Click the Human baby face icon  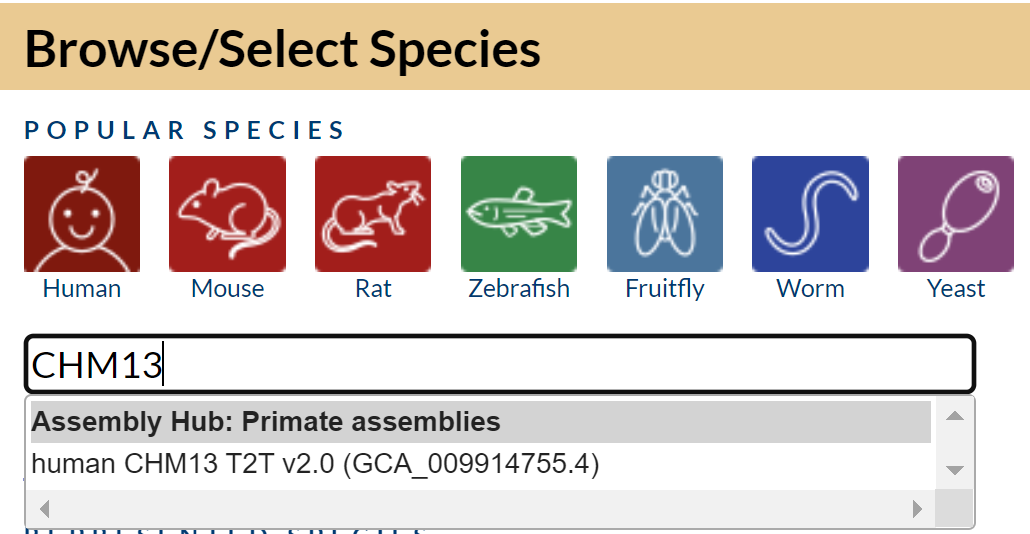pyautogui.click(x=82, y=214)
